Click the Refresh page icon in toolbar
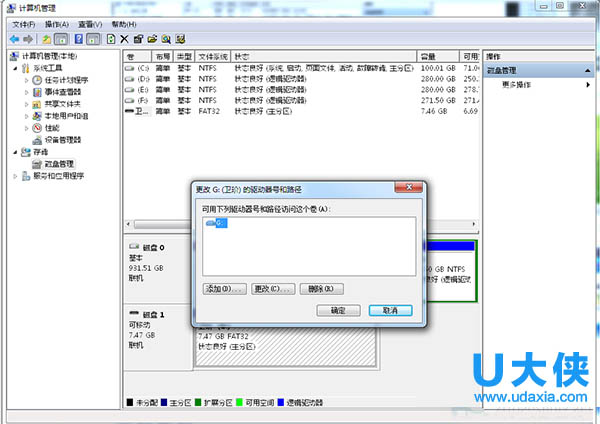The image size is (600, 424). click(111, 39)
